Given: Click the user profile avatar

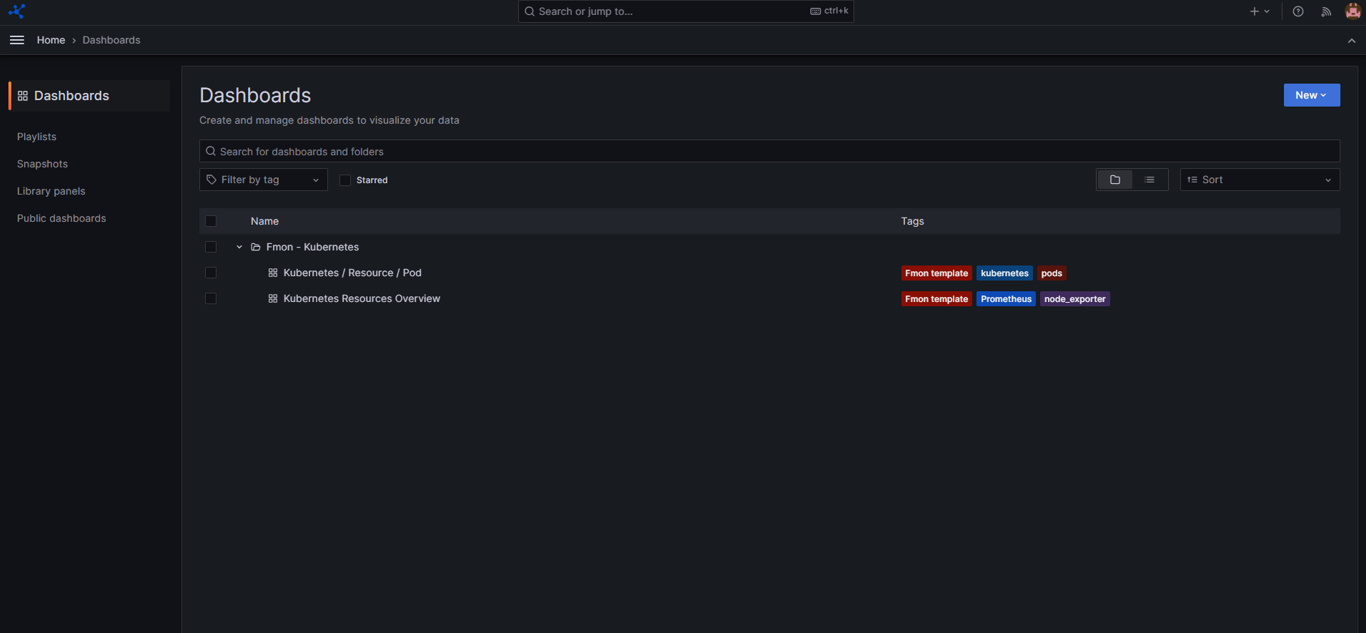Looking at the screenshot, I should tap(1353, 12).
